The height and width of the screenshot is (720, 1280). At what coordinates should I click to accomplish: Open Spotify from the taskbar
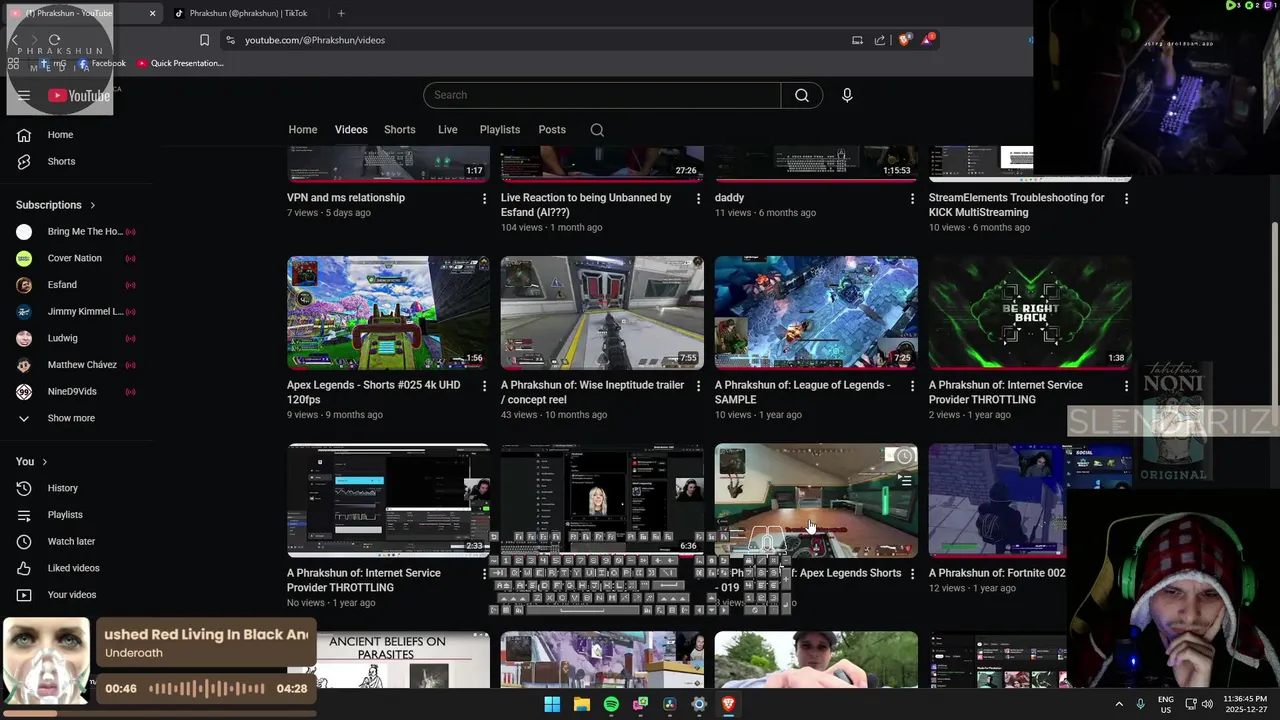tap(611, 704)
